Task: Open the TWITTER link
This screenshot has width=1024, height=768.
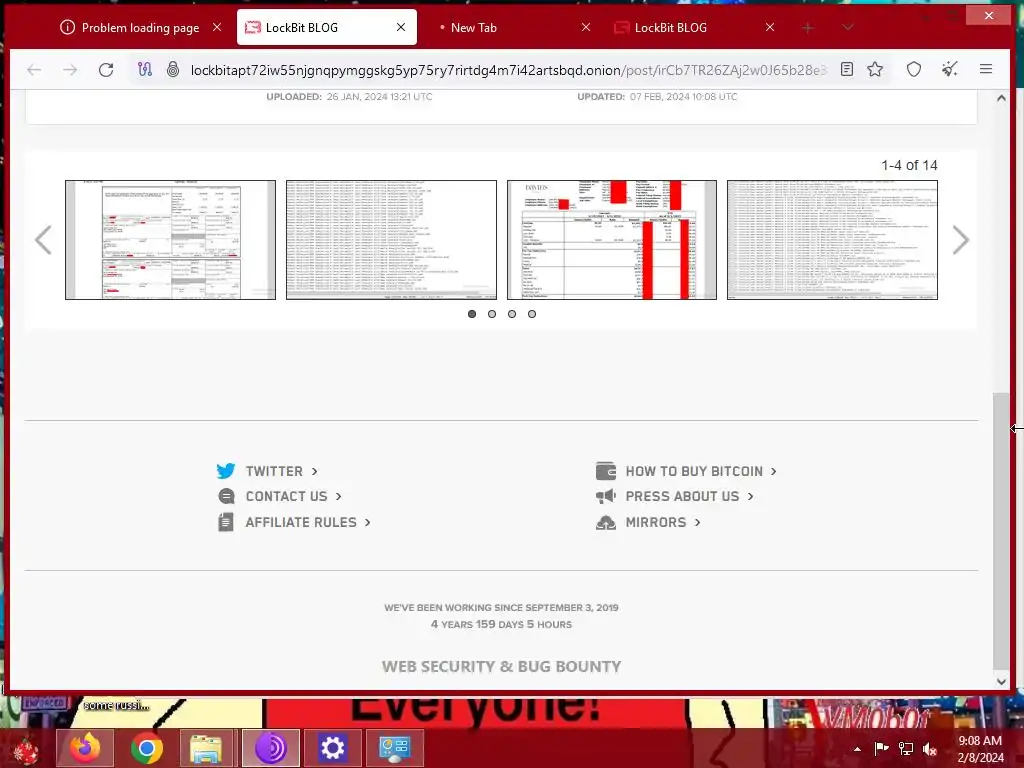Action: (274, 472)
